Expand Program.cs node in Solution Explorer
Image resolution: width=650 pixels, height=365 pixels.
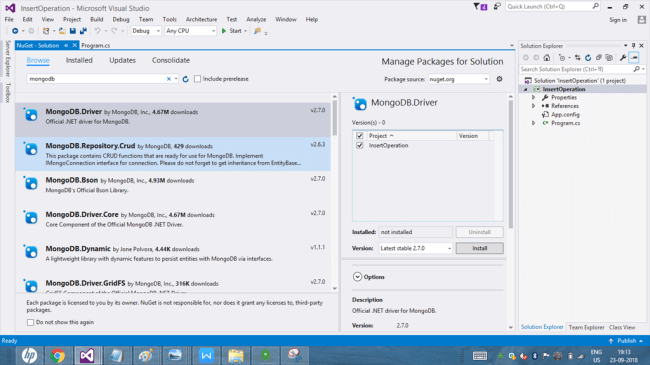[x=534, y=123]
